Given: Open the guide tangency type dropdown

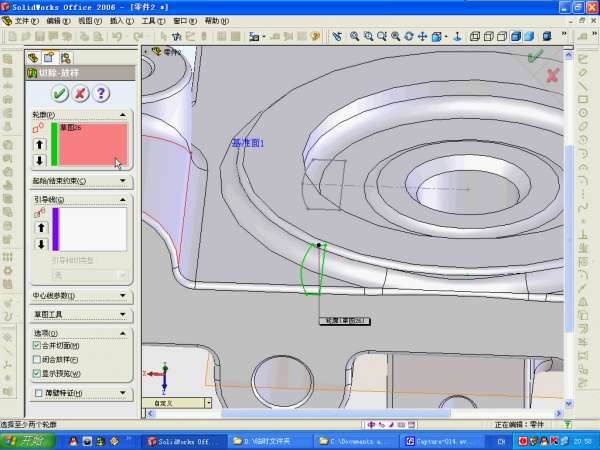Looking at the screenshot, I should click(122, 275).
